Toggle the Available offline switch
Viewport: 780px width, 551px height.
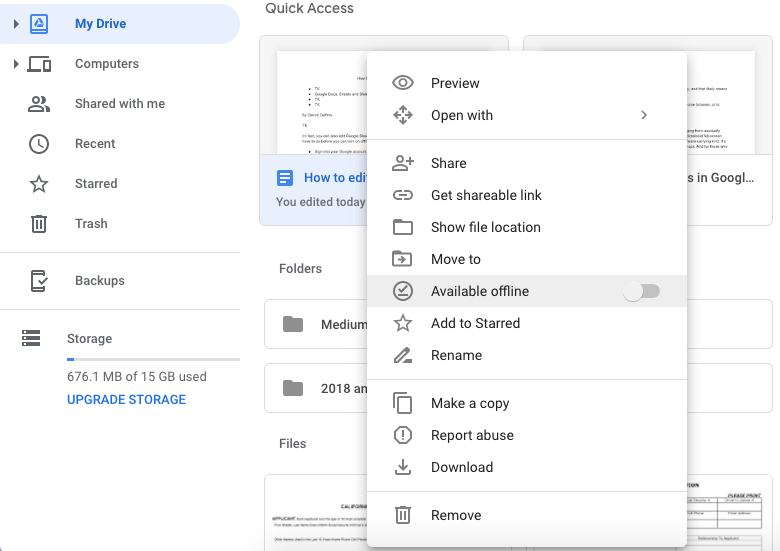click(x=641, y=291)
